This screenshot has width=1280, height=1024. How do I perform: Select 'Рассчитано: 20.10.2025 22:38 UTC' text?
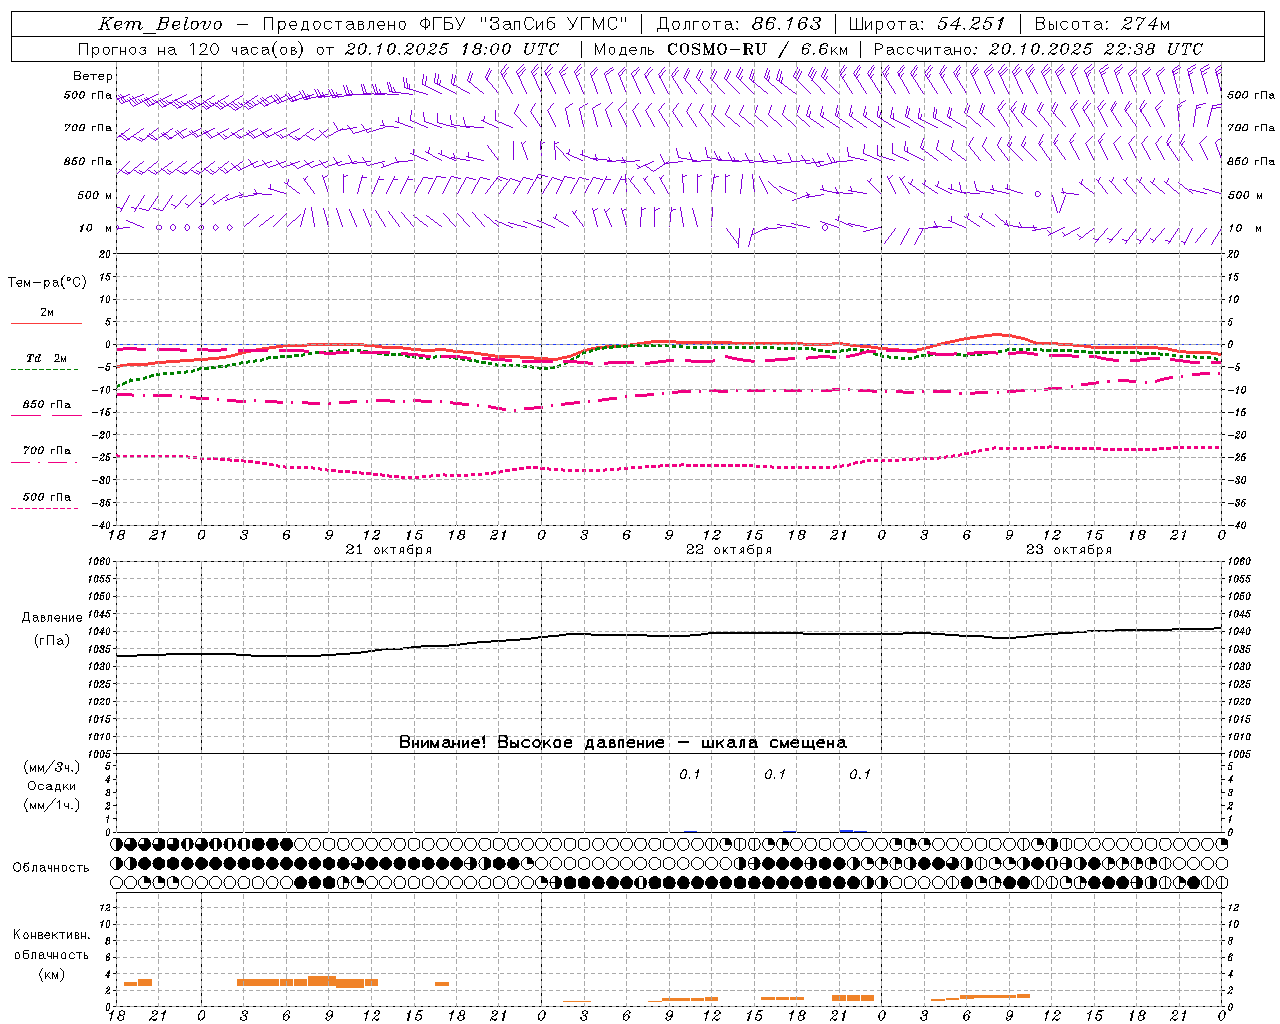(1038, 49)
